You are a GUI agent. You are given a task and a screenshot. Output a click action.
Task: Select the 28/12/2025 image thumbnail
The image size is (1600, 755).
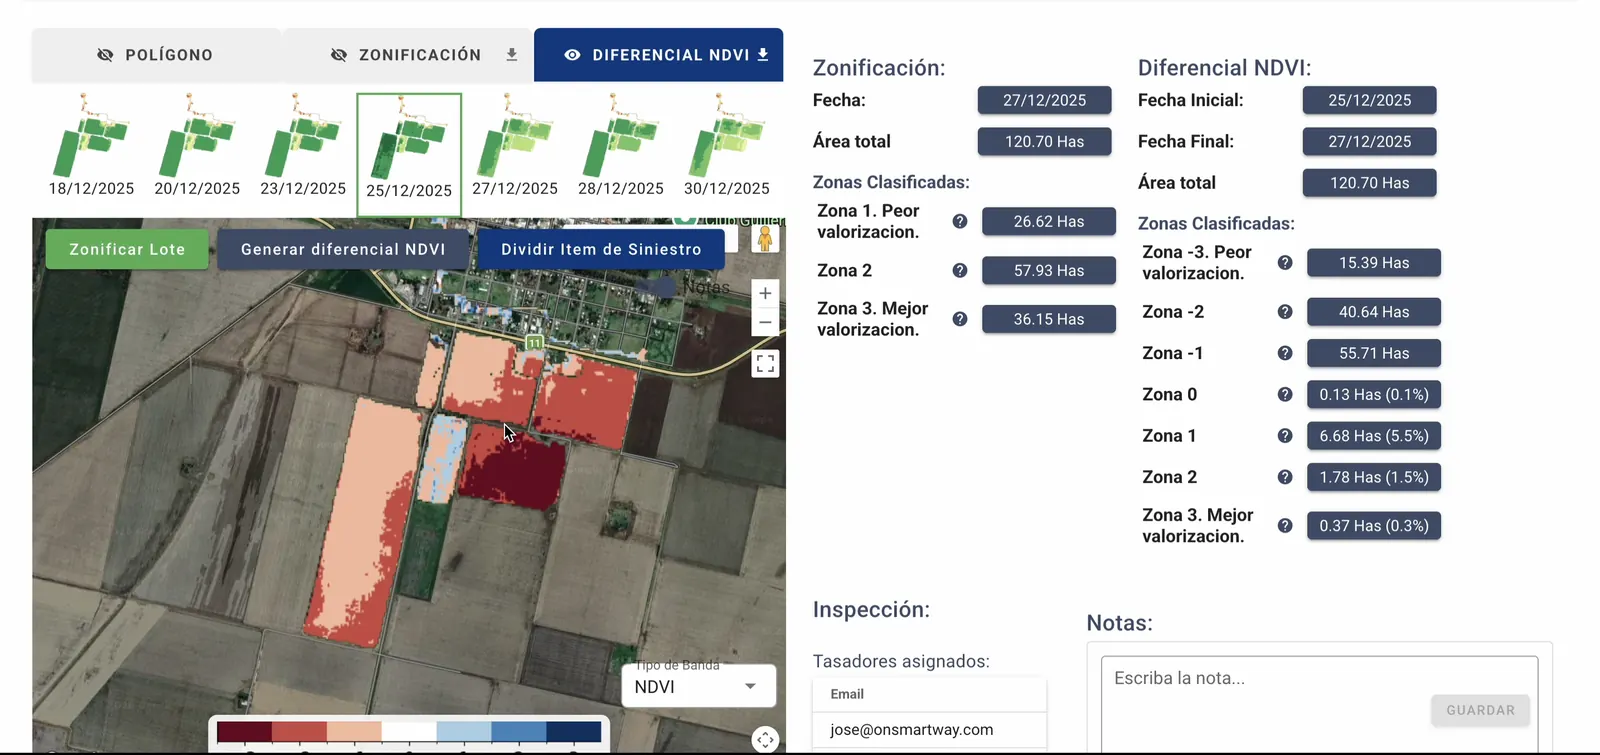tap(621, 145)
